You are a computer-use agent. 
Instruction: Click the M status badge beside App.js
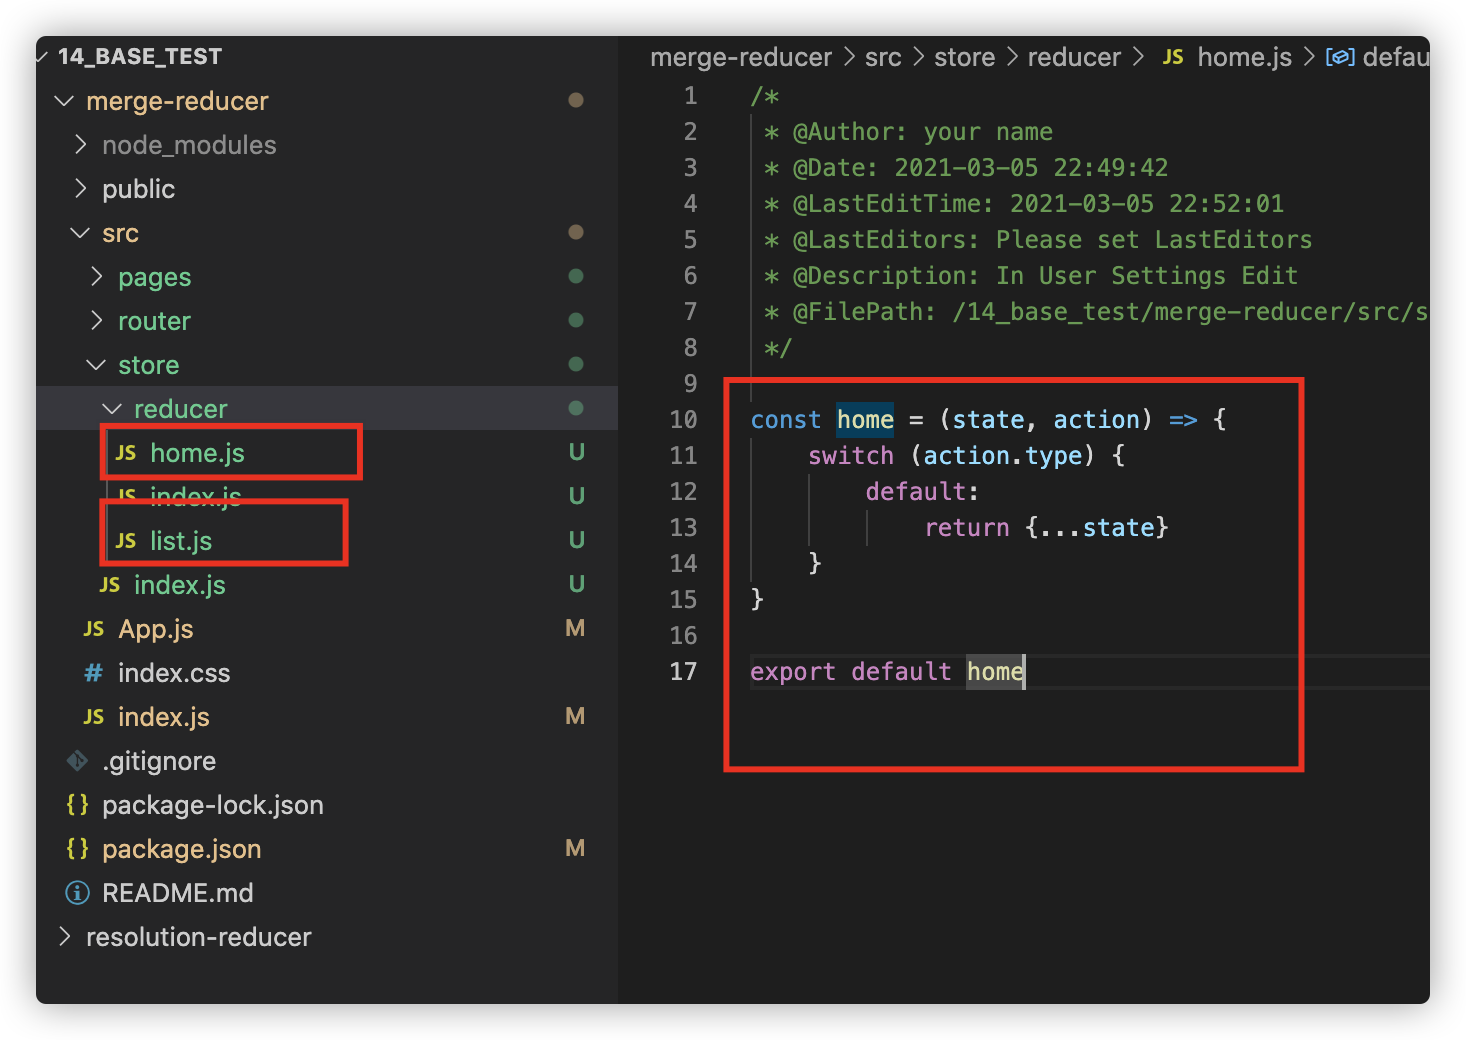tap(575, 628)
